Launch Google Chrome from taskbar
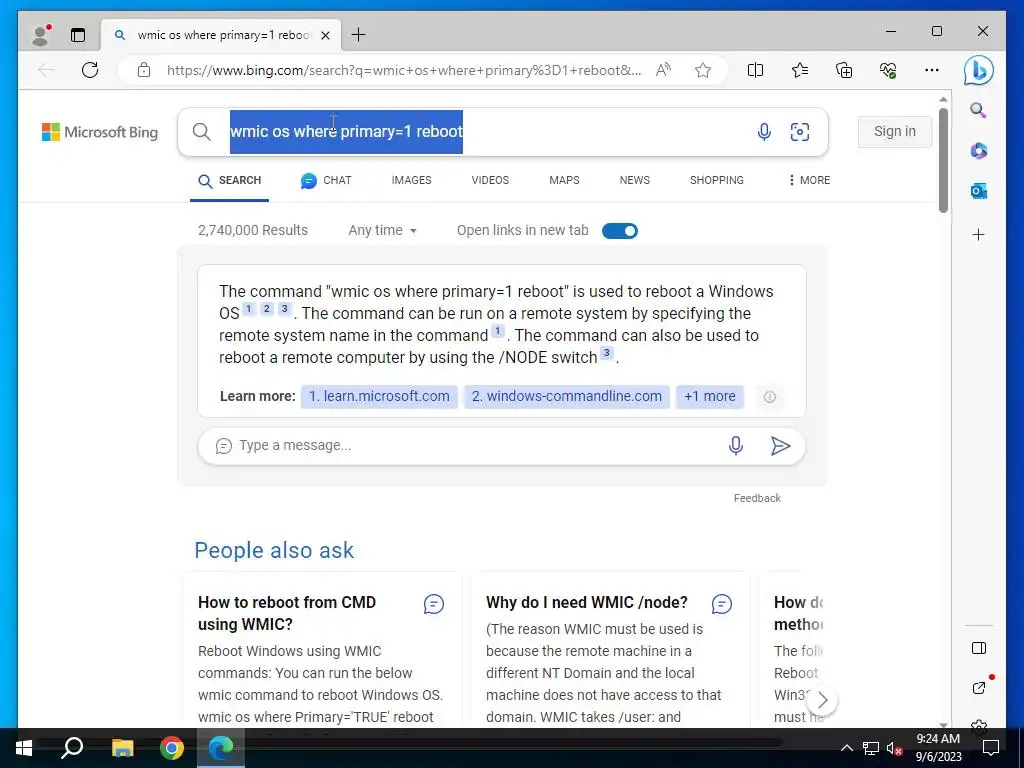Screen dimensions: 1024x768 pos(172,748)
